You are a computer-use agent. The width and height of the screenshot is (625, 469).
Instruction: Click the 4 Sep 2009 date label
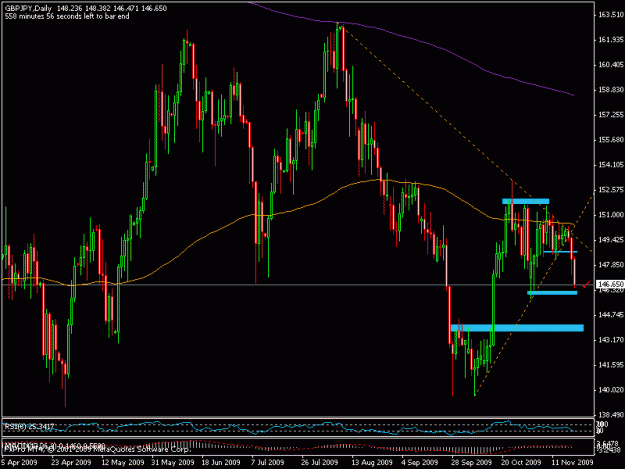pyautogui.click(x=420, y=463)
